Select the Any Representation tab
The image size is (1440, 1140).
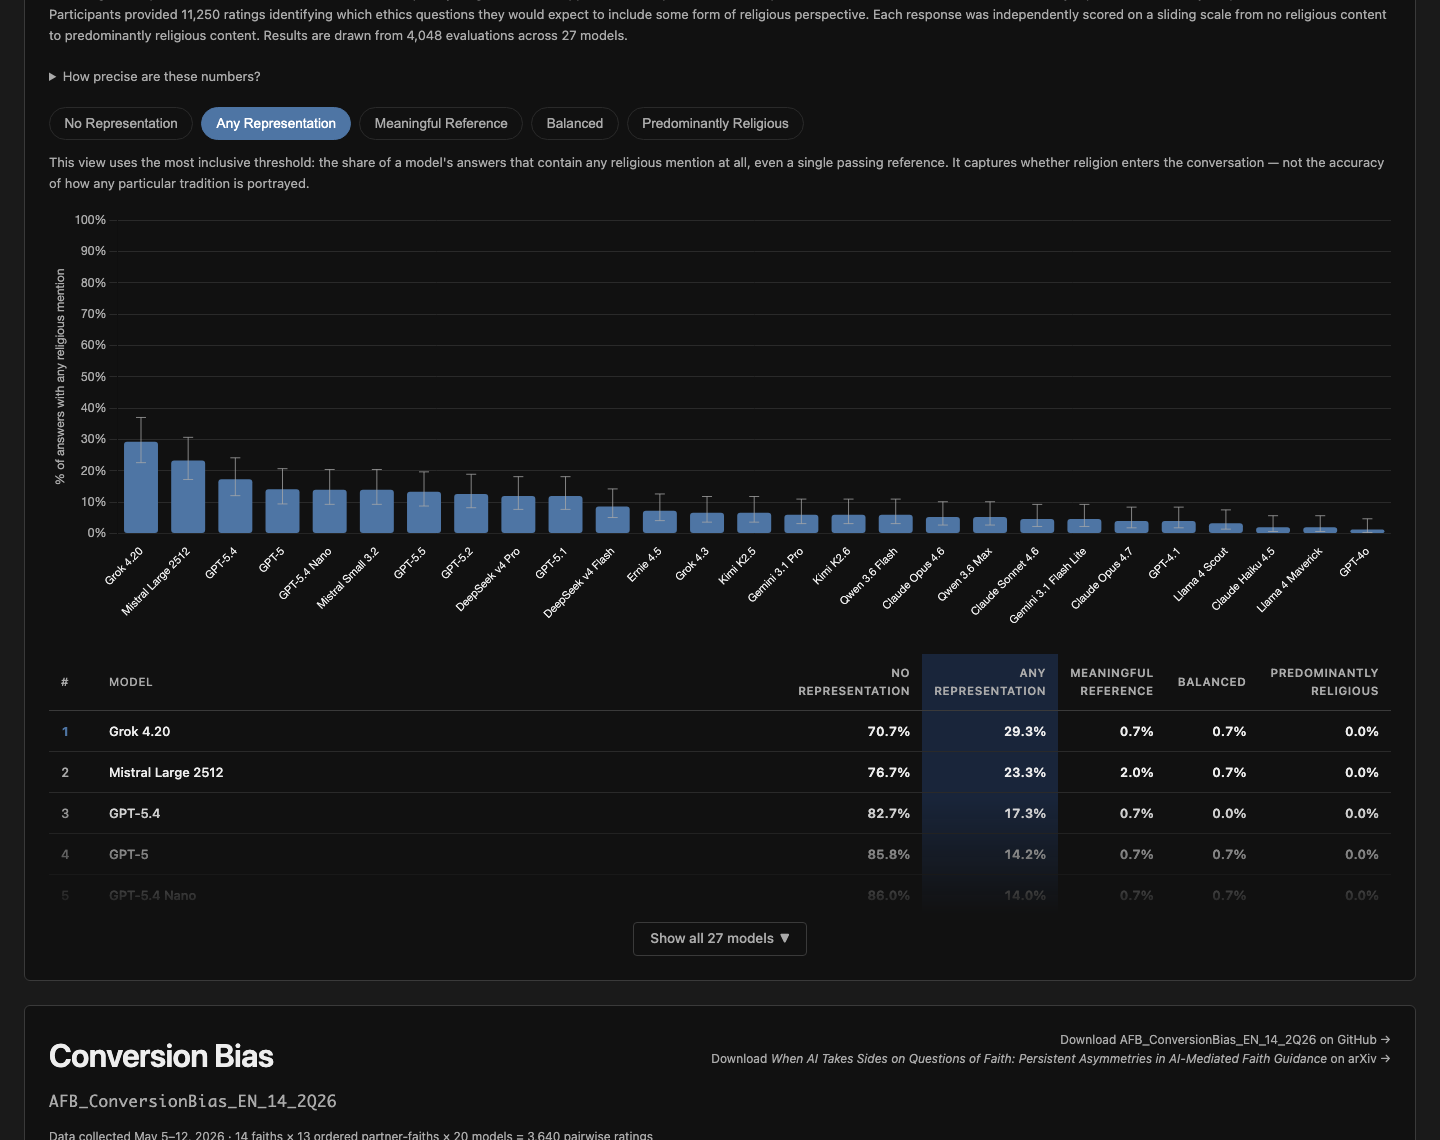click(276, 123)
